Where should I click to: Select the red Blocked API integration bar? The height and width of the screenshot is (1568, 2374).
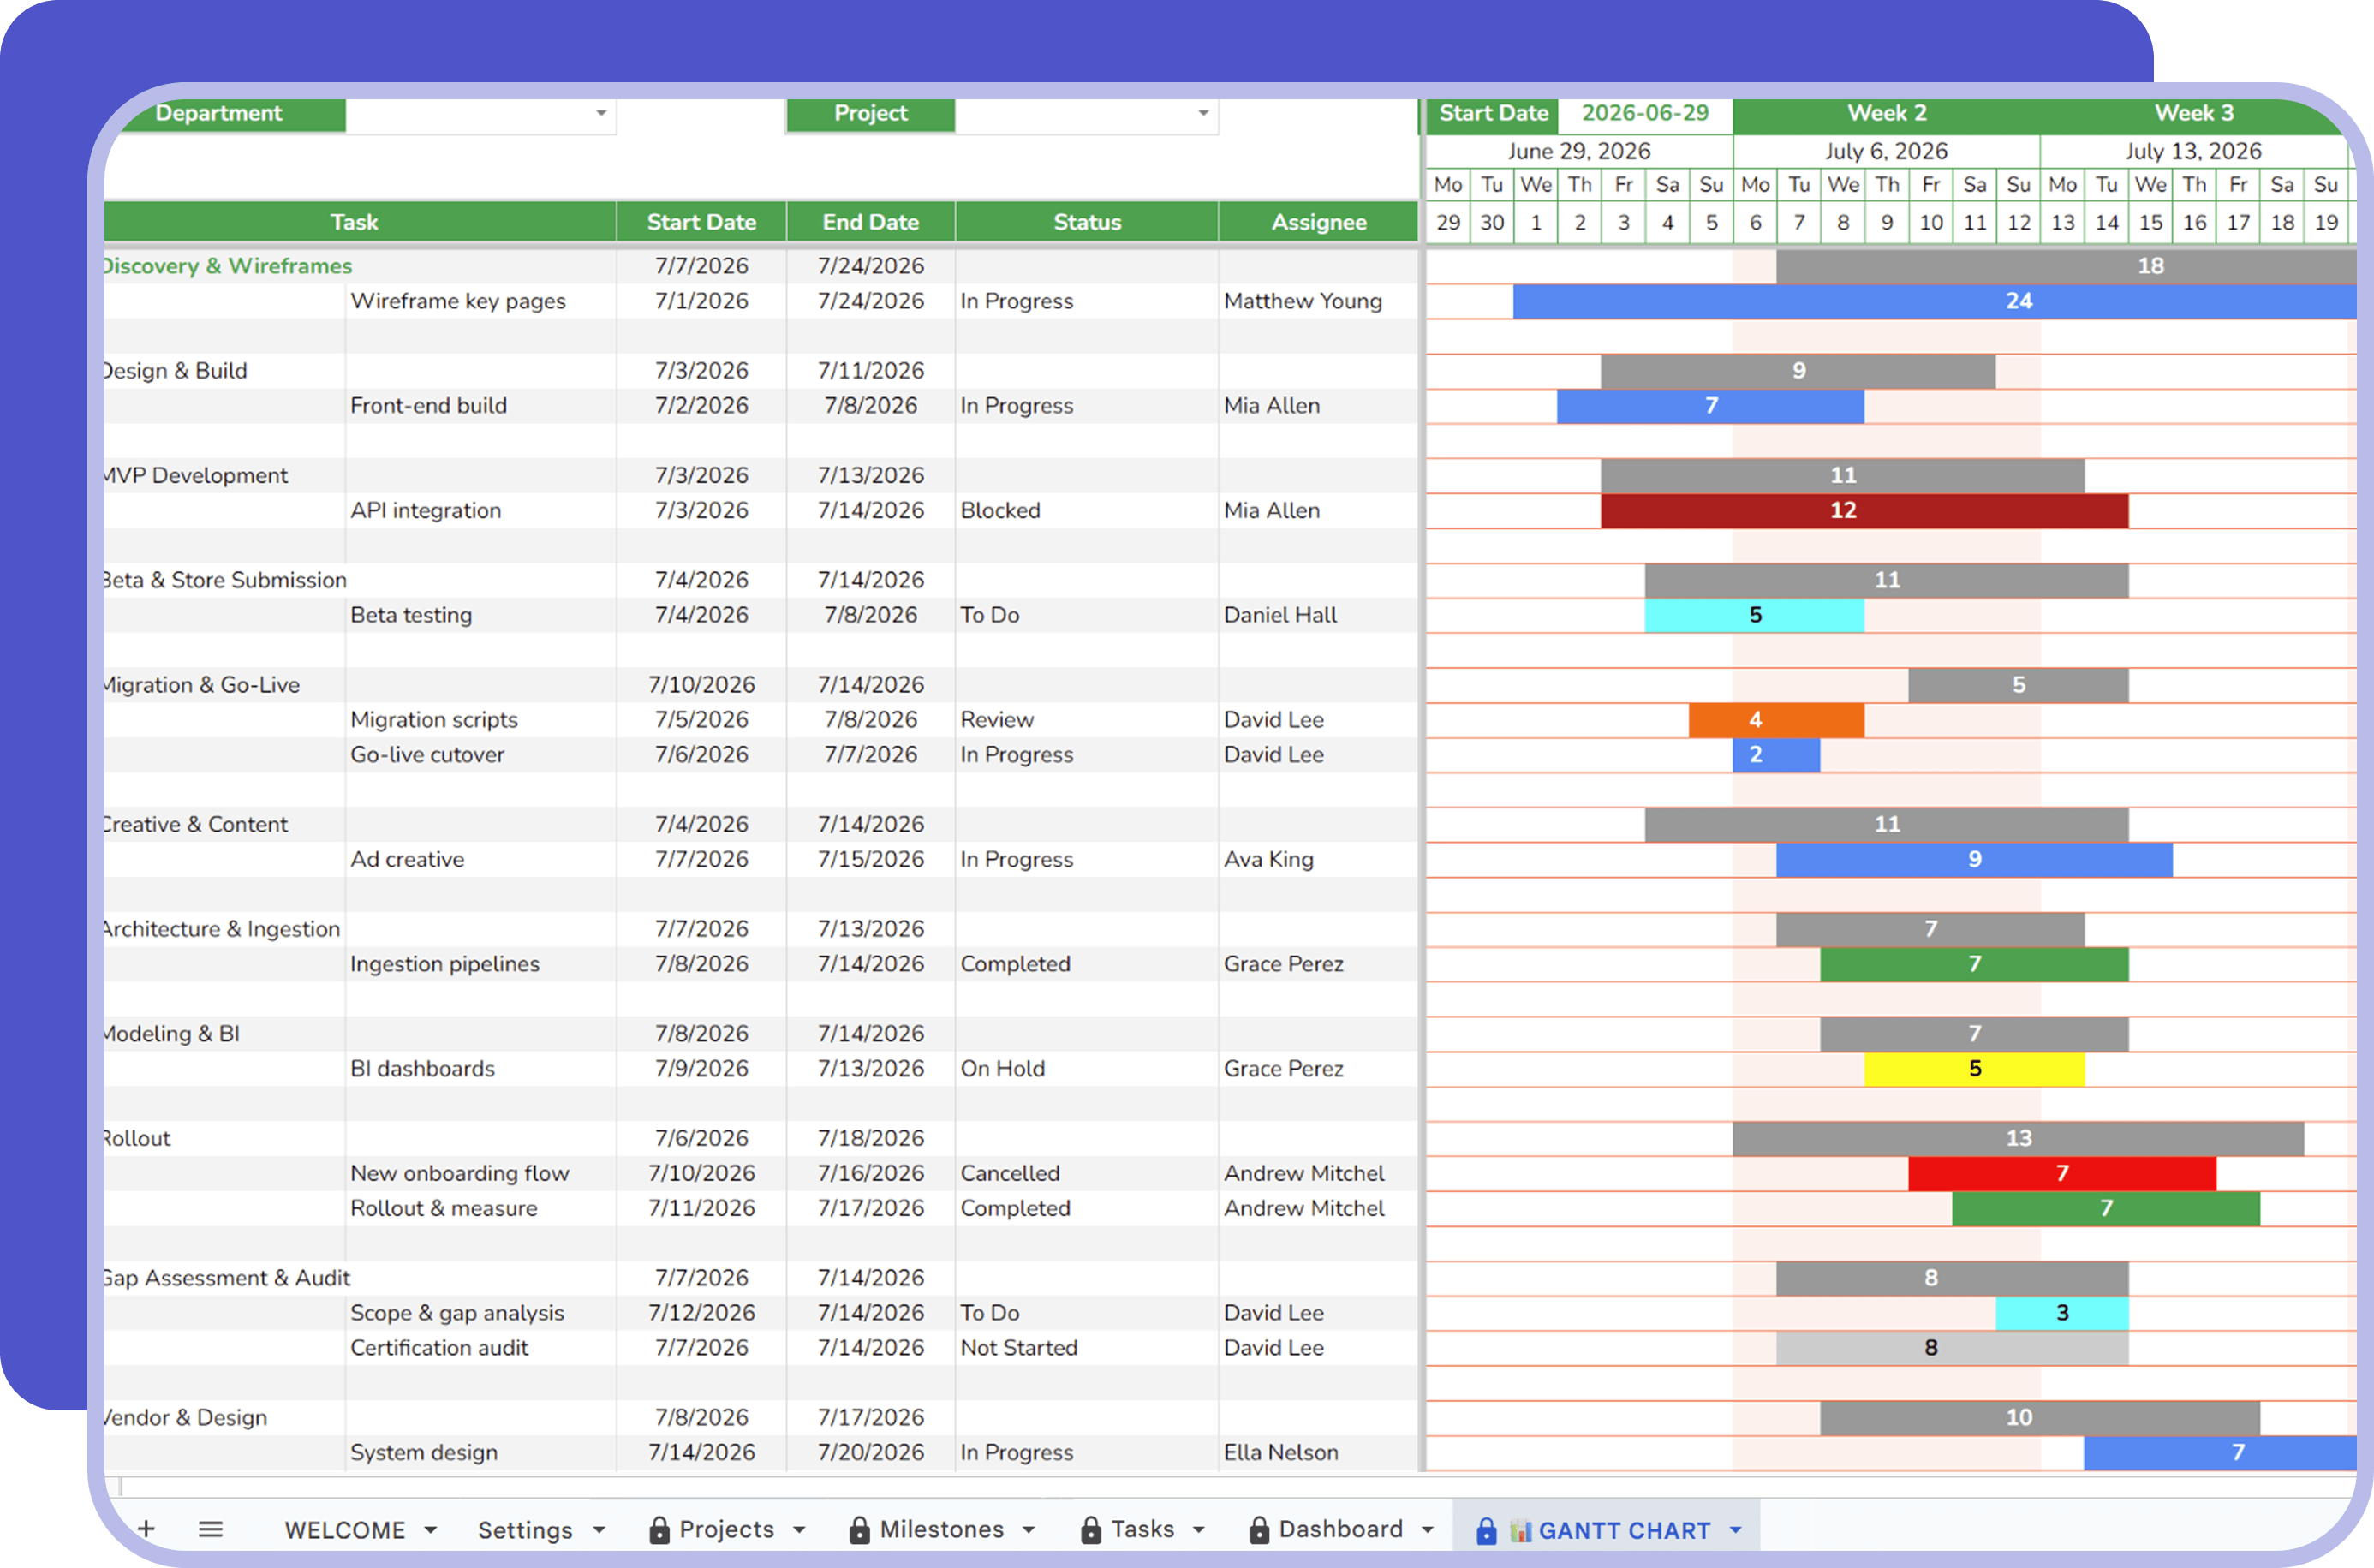pos(1864,511)
